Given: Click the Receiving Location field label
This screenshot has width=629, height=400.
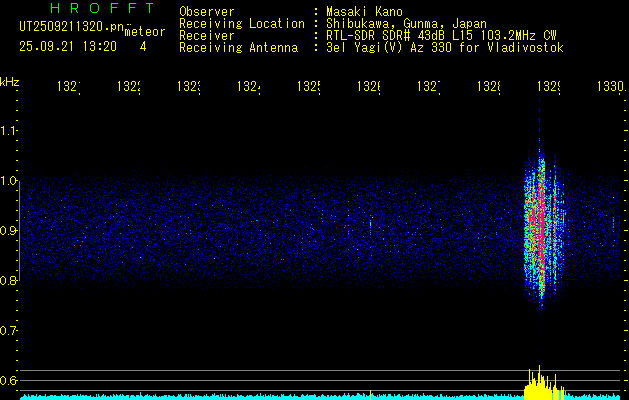Looking at the screenshot, I should point(242,23).
